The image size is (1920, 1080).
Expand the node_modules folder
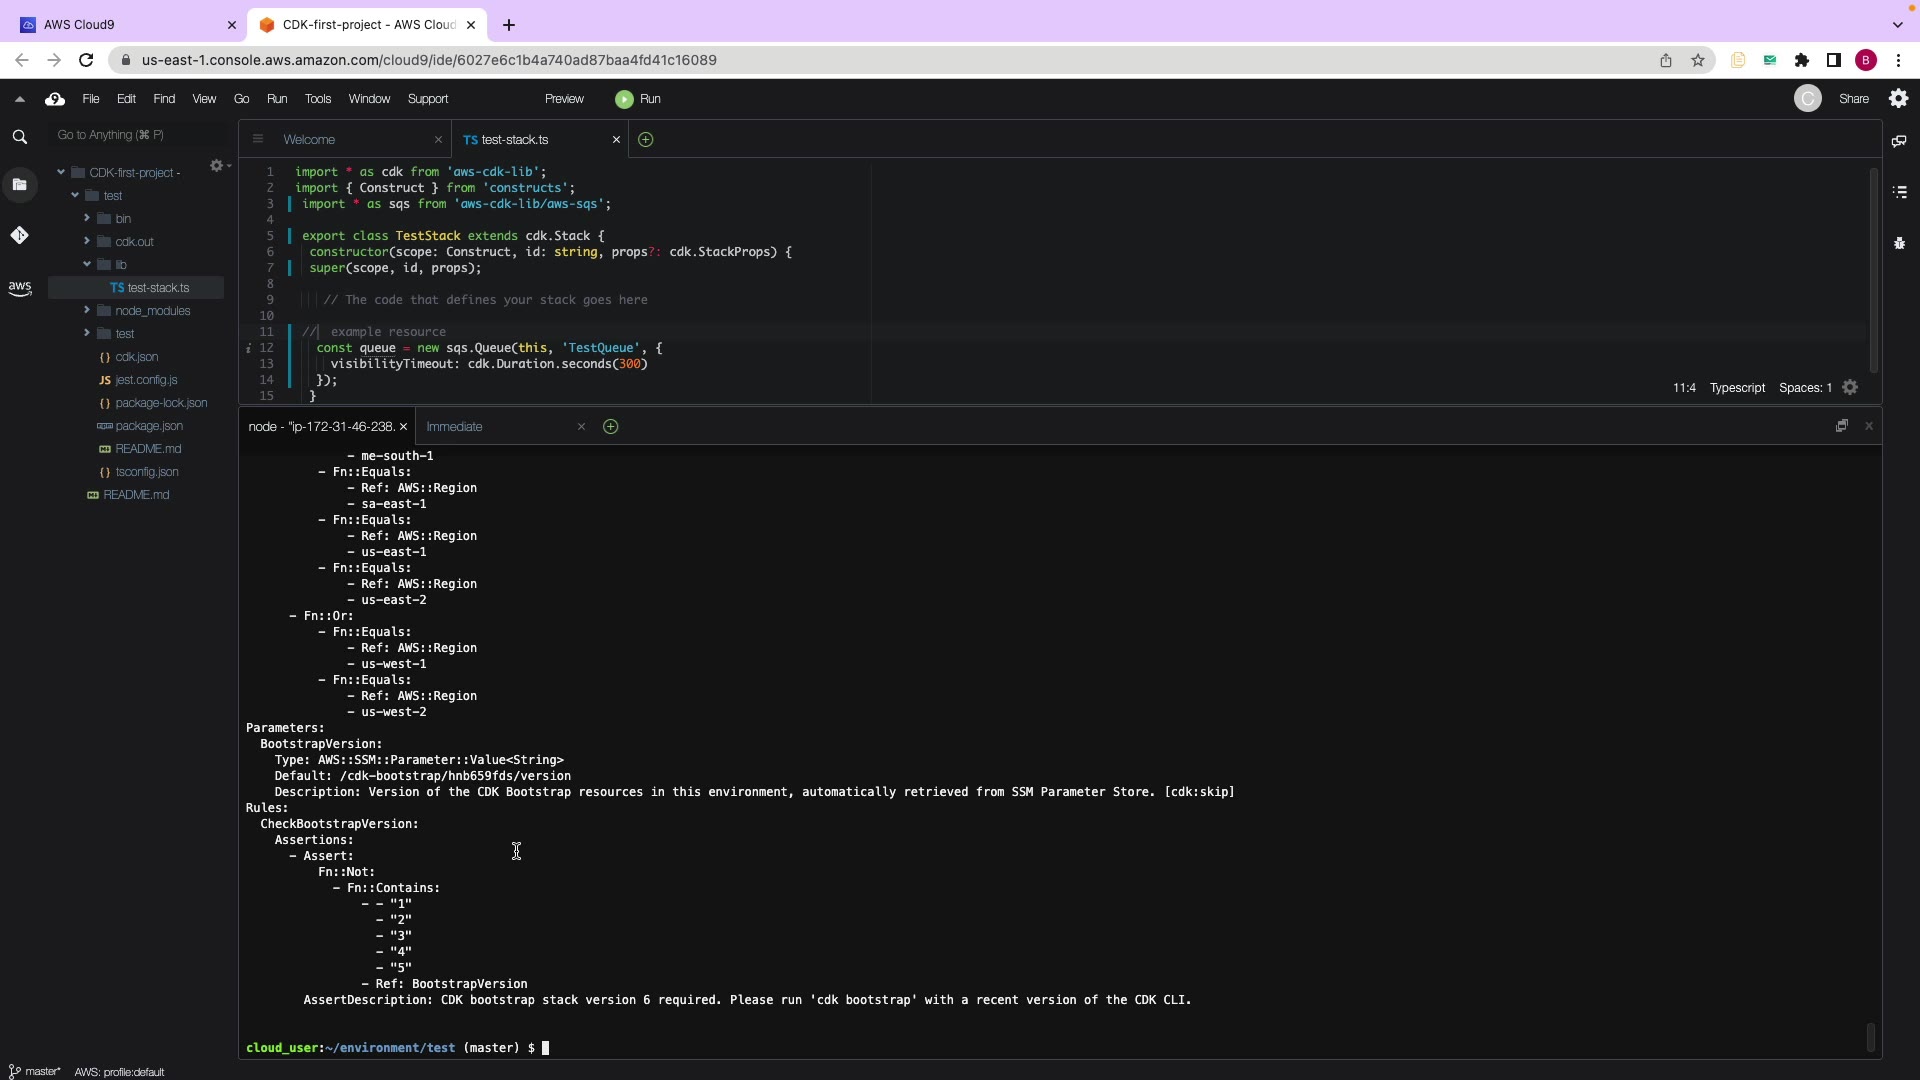(87, 311)
